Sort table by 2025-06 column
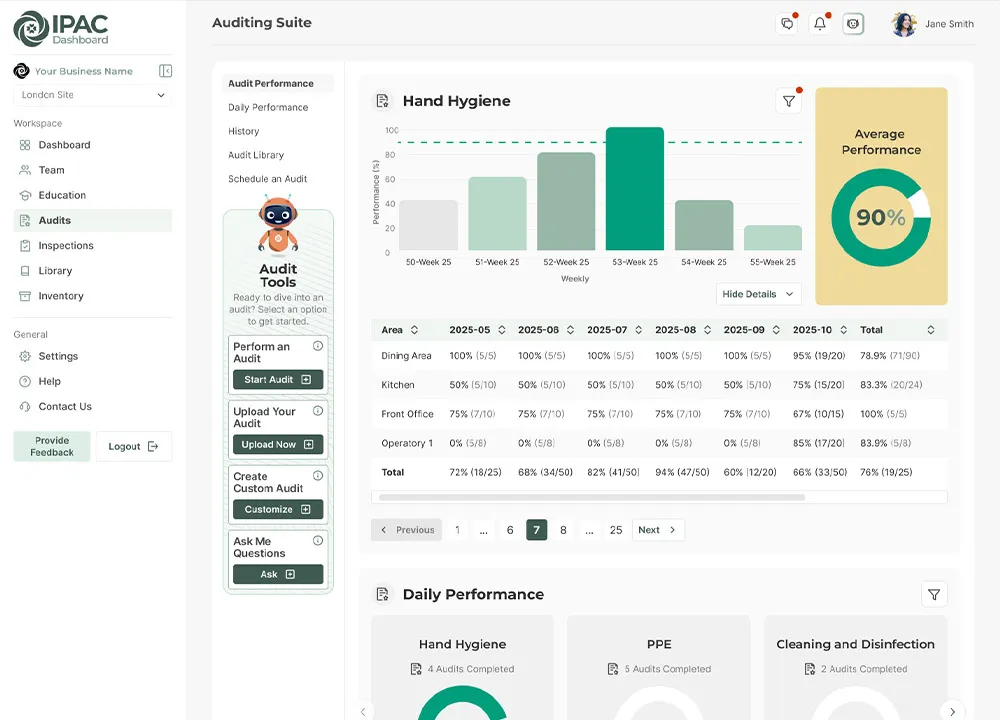Viewport: 1000px width, 720px height. [x=570, y=330]
